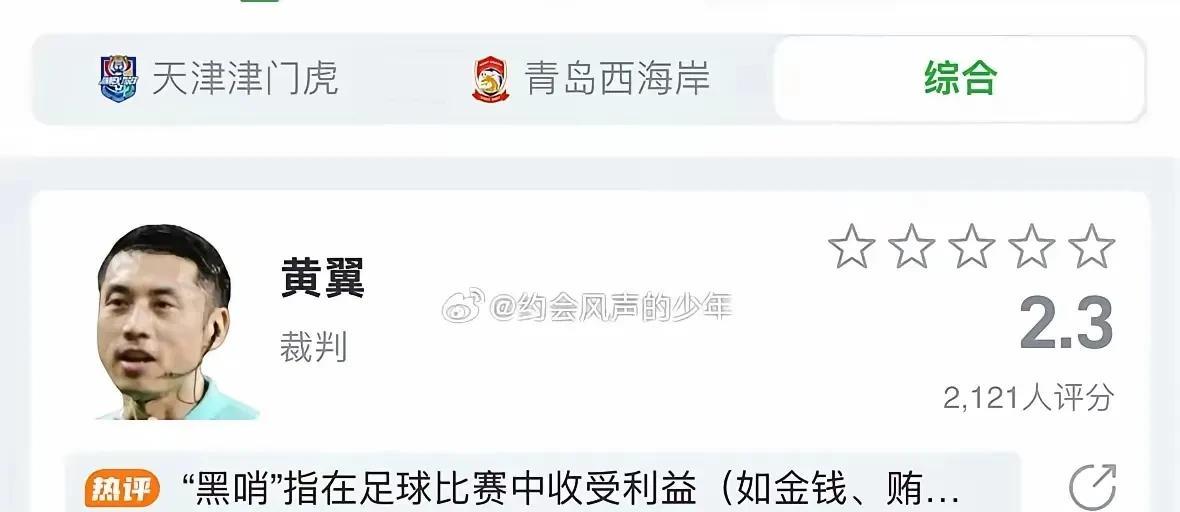Tap the share arrow icon beside hot comment
Viewport: 1180px width, 512px height.
coord(1093,487)
